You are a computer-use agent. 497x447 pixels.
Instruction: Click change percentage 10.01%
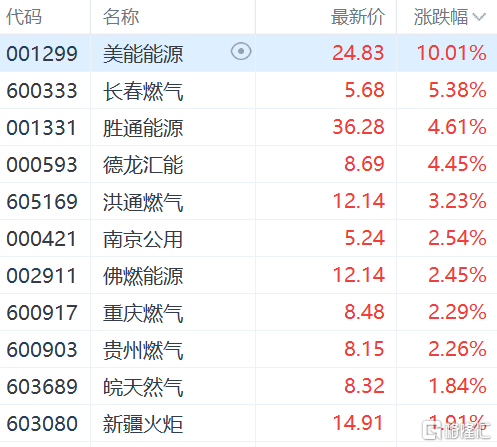pyautogui.click(x=452, y=53)
